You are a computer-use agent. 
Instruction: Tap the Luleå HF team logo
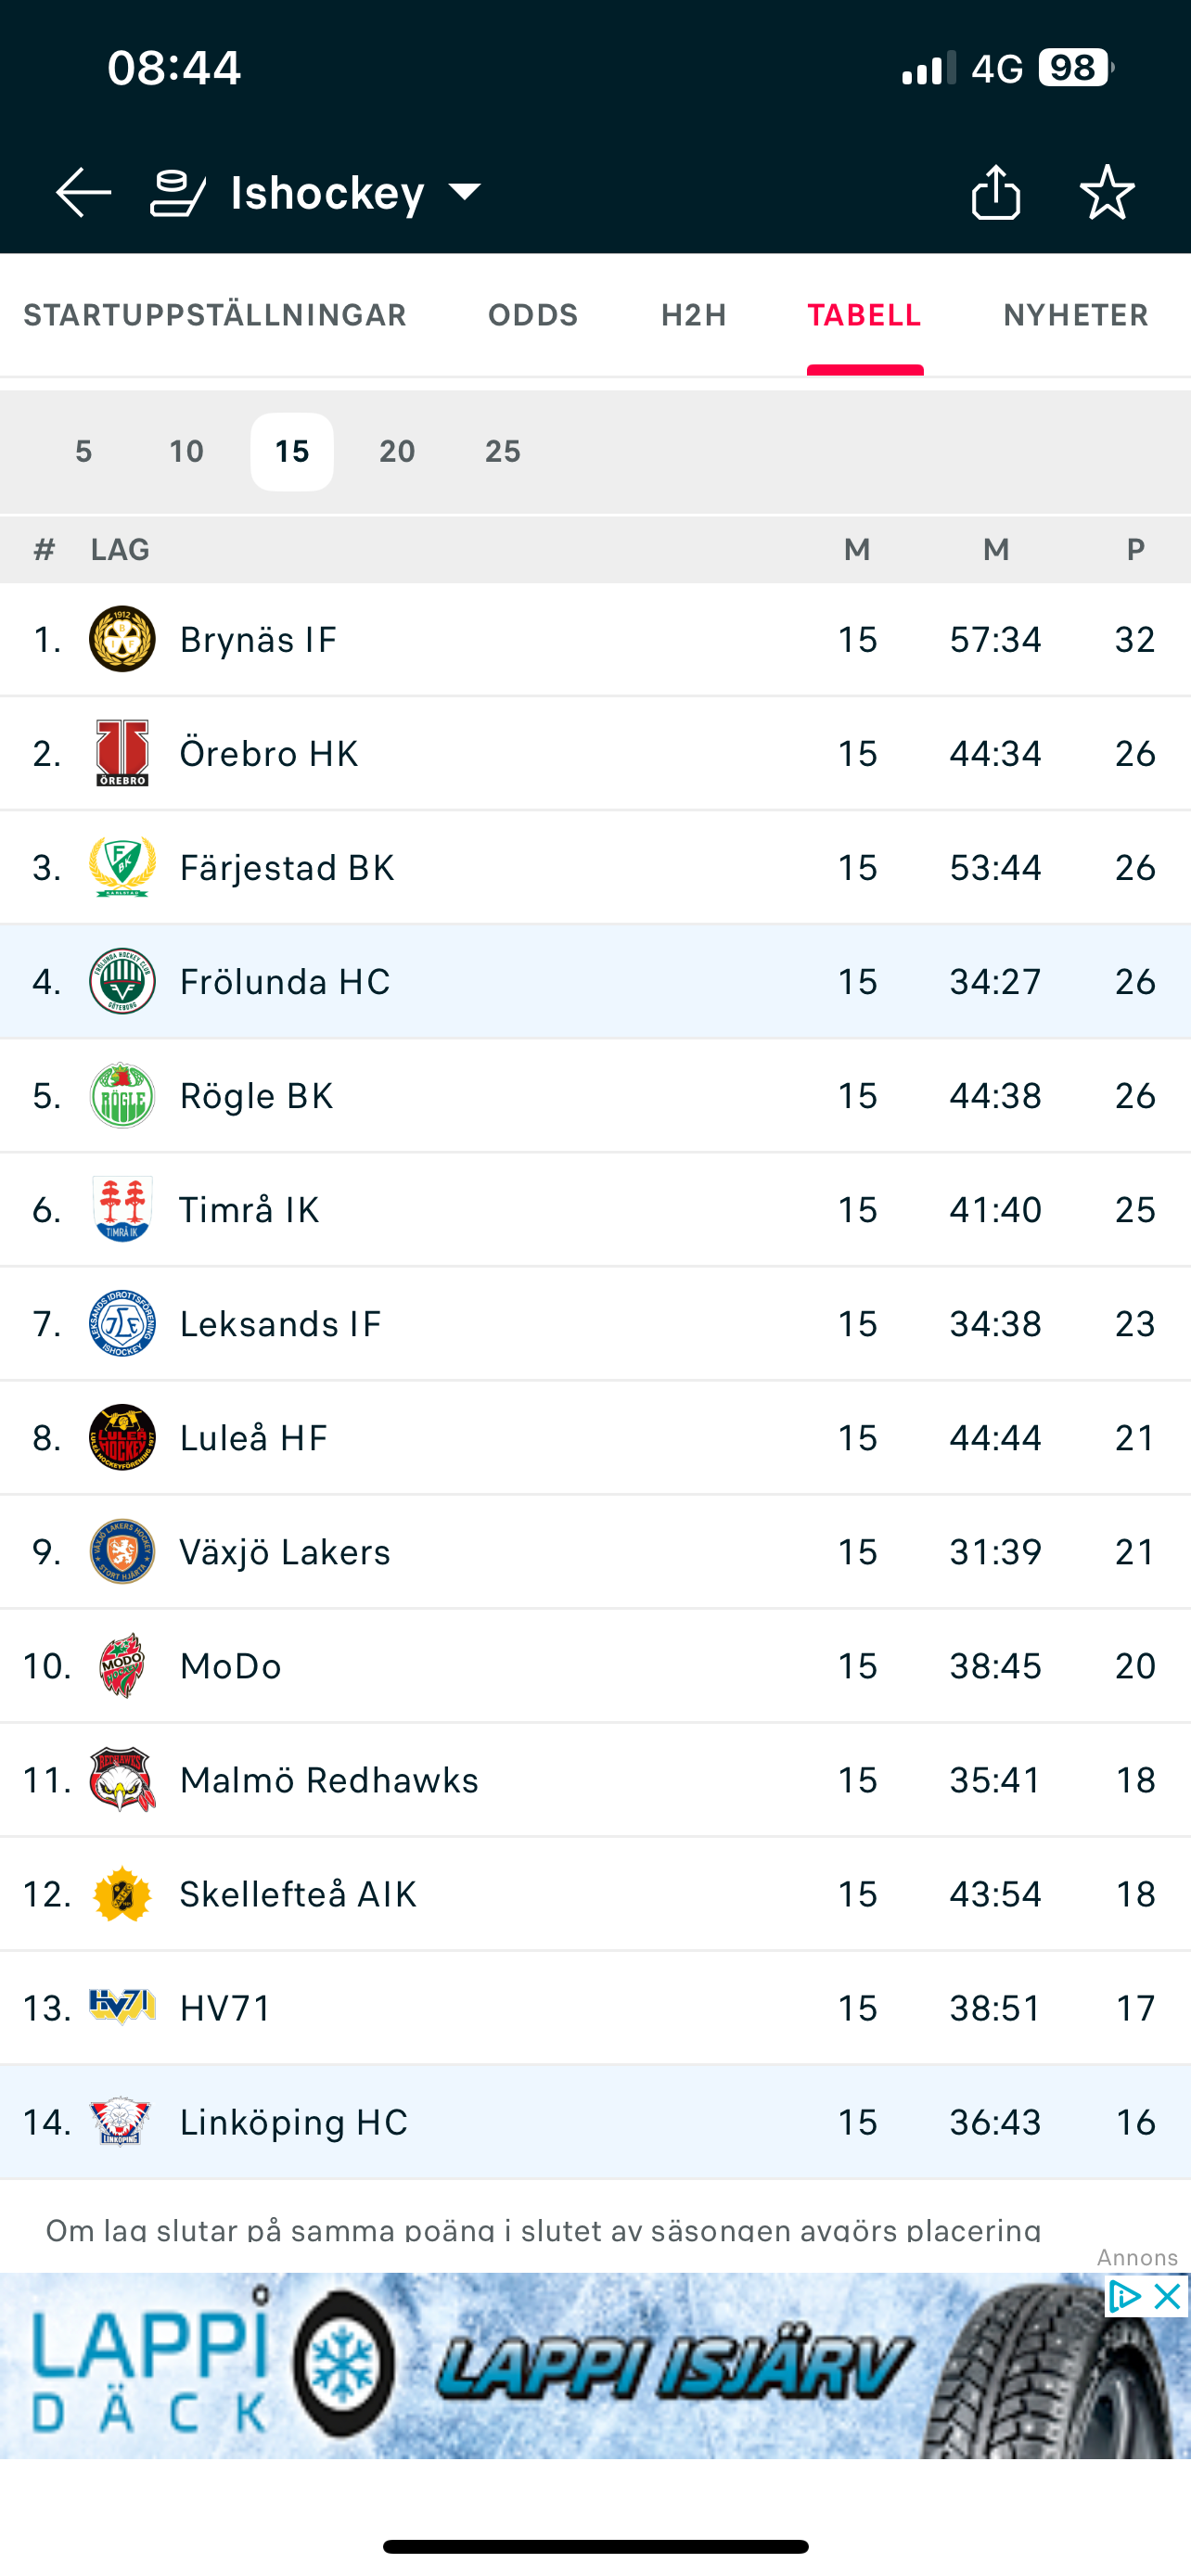[x=122, y=1437]
